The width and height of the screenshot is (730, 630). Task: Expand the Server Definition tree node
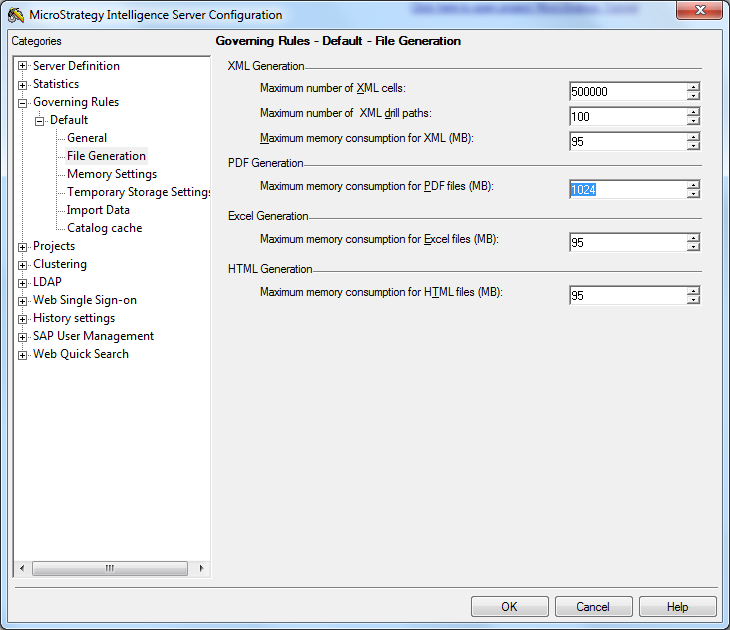pos(23,66)
